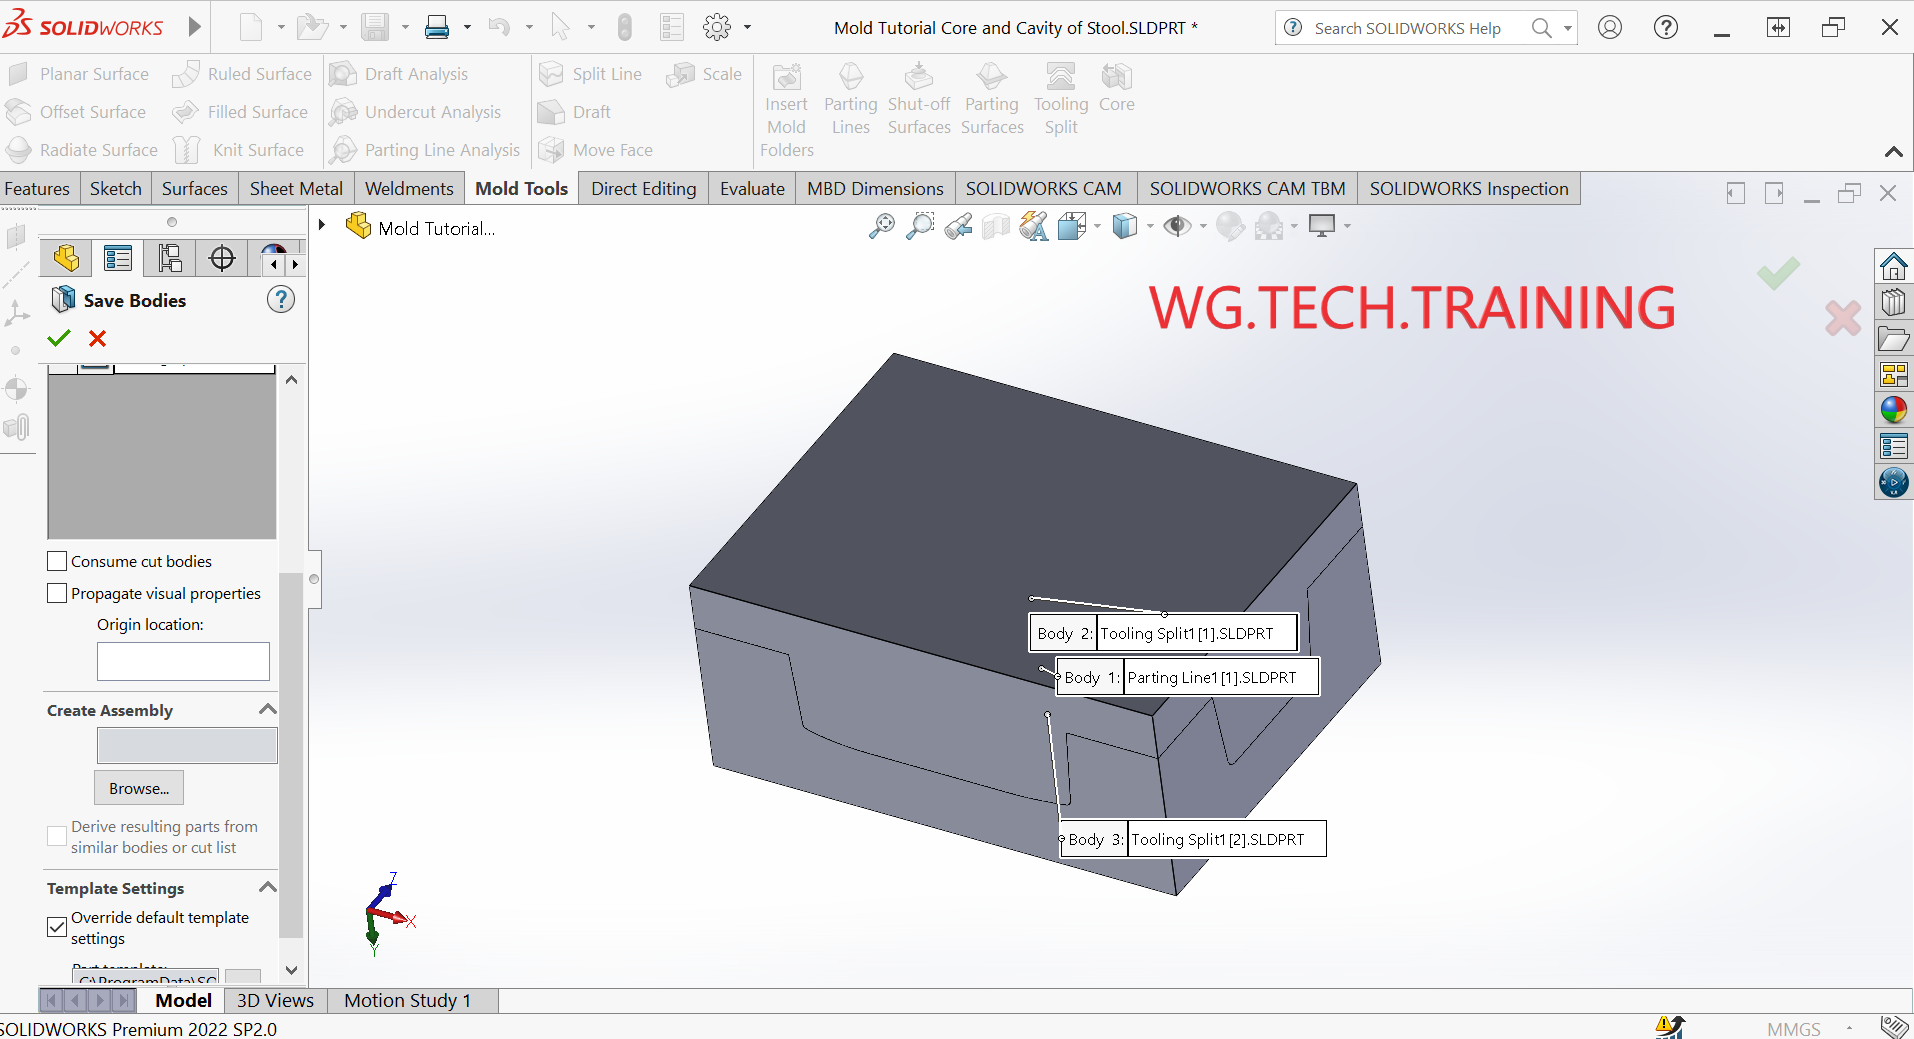1914x1039 pixels.
Task: Click PropertyManager scrollbar down arrow
Action: point(291,970)
